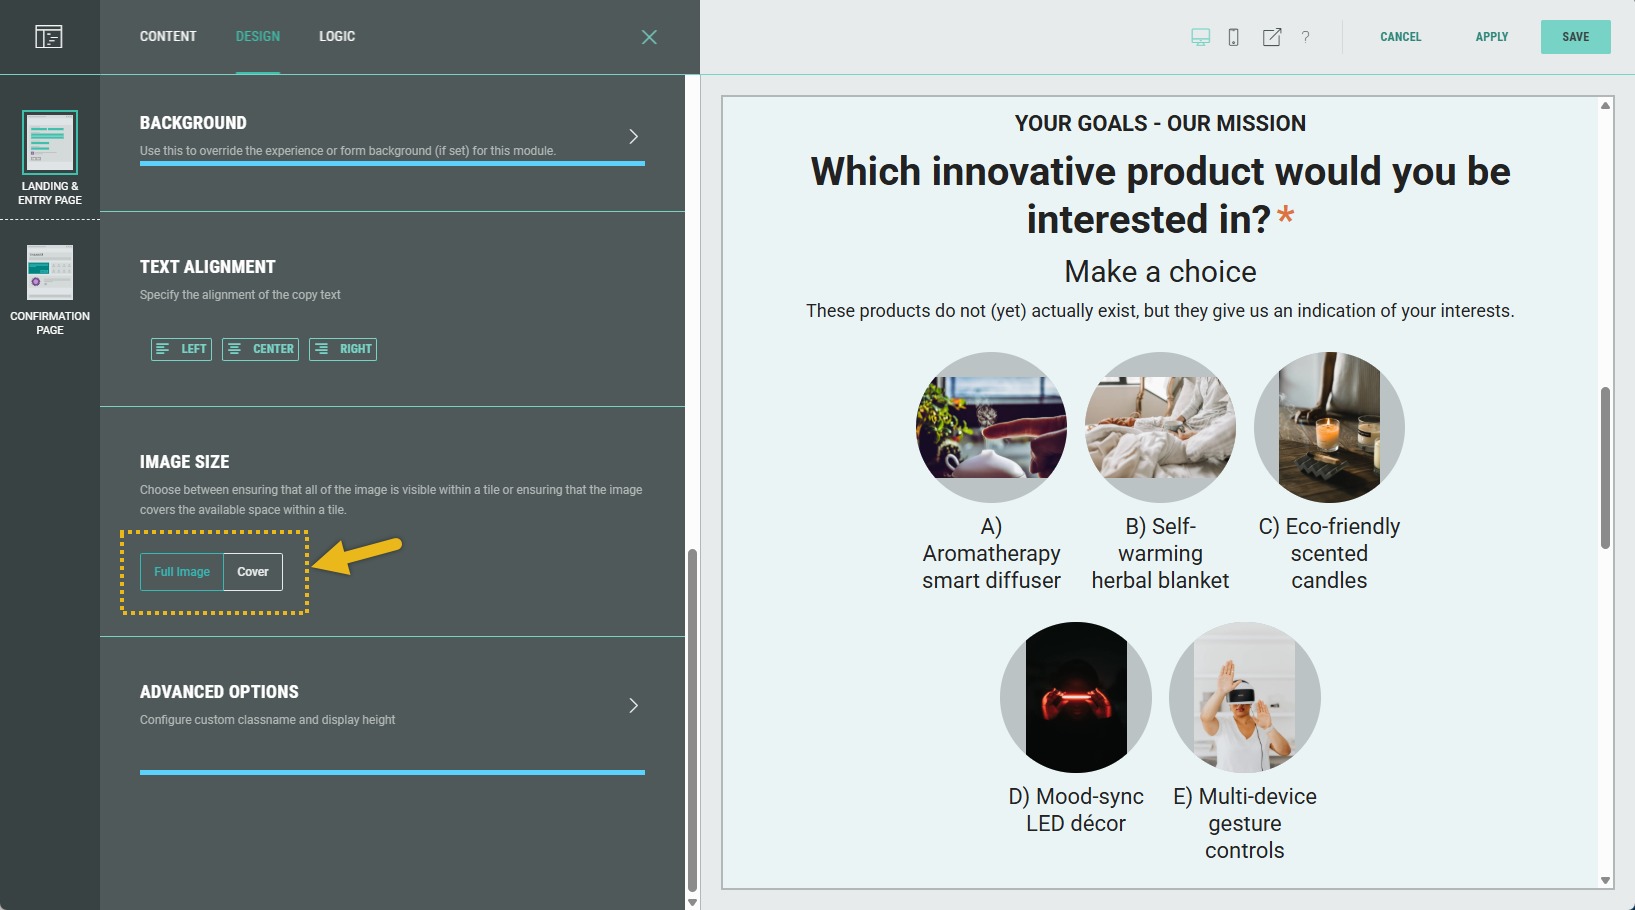1635x910 pixels.
Task: Open the Content tab
Action: 168,37
